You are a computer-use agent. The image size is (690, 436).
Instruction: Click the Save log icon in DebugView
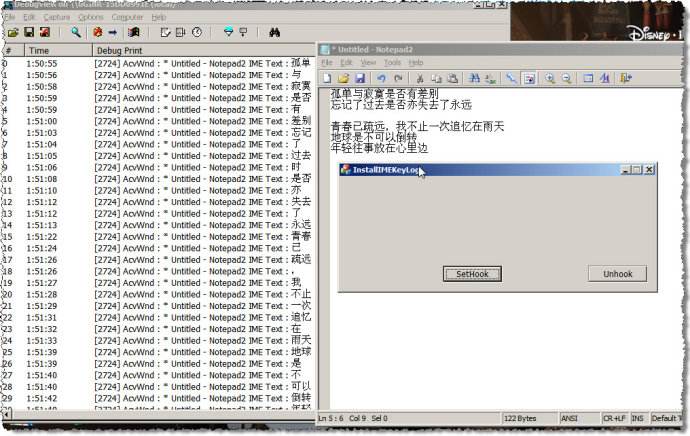pyautogui.click(x=28, y=33)
